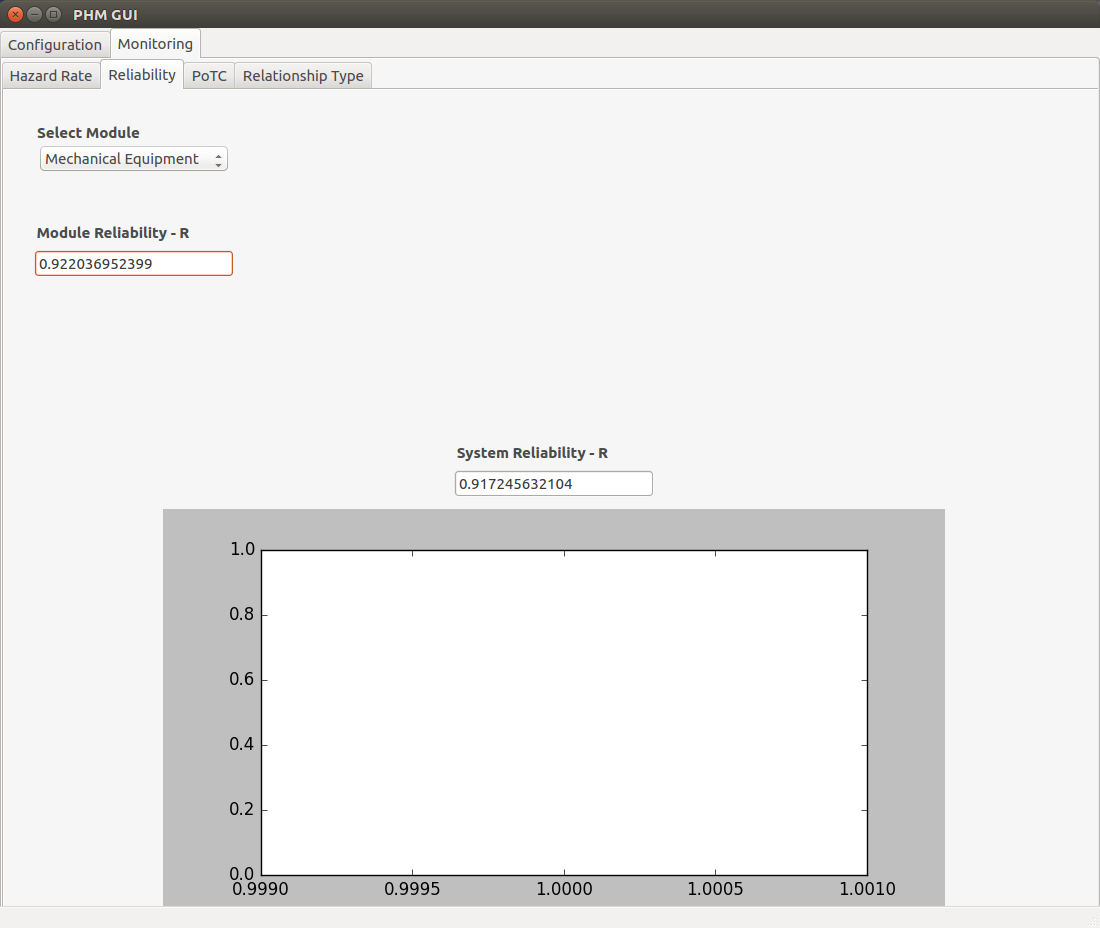Maximize the PHM GUI window

(x=53, y=14)
